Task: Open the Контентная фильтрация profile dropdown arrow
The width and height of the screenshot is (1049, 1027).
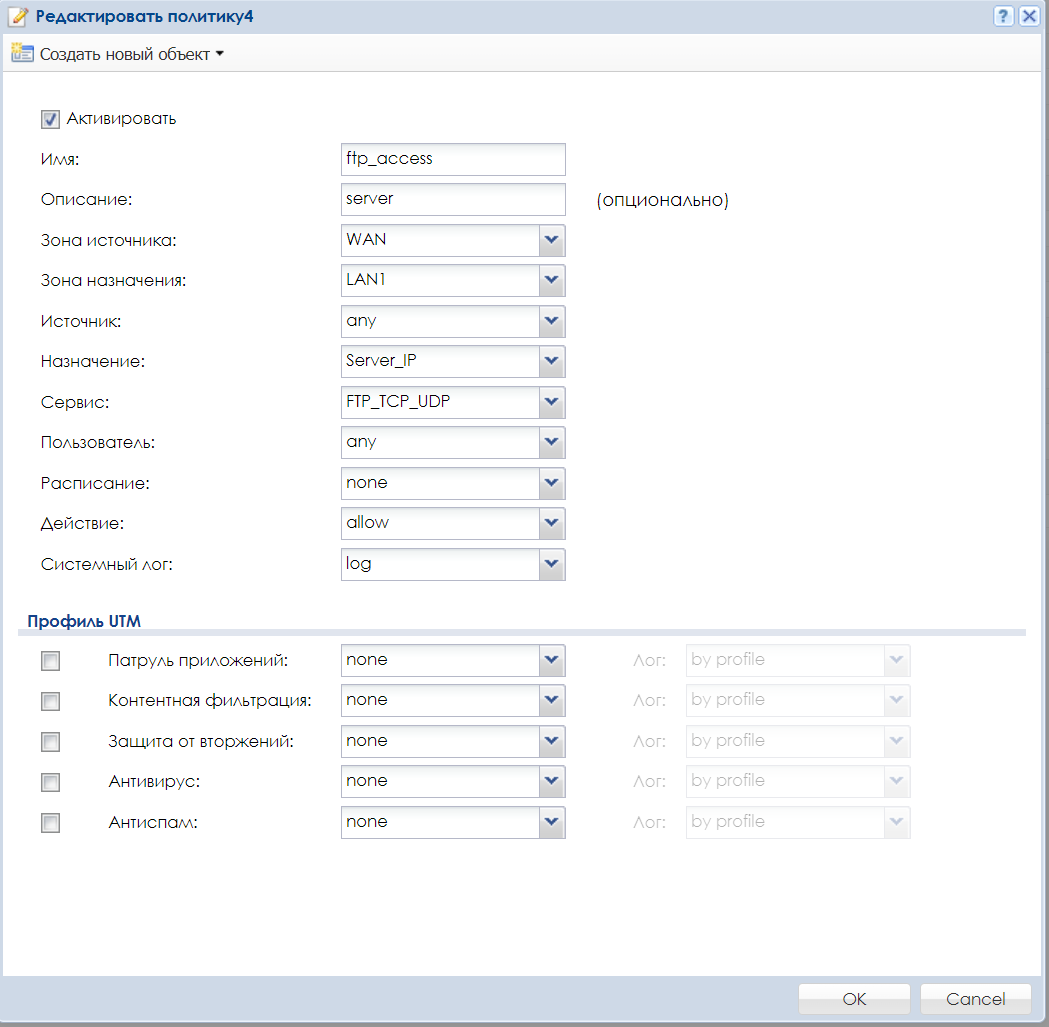Action: 551,701
